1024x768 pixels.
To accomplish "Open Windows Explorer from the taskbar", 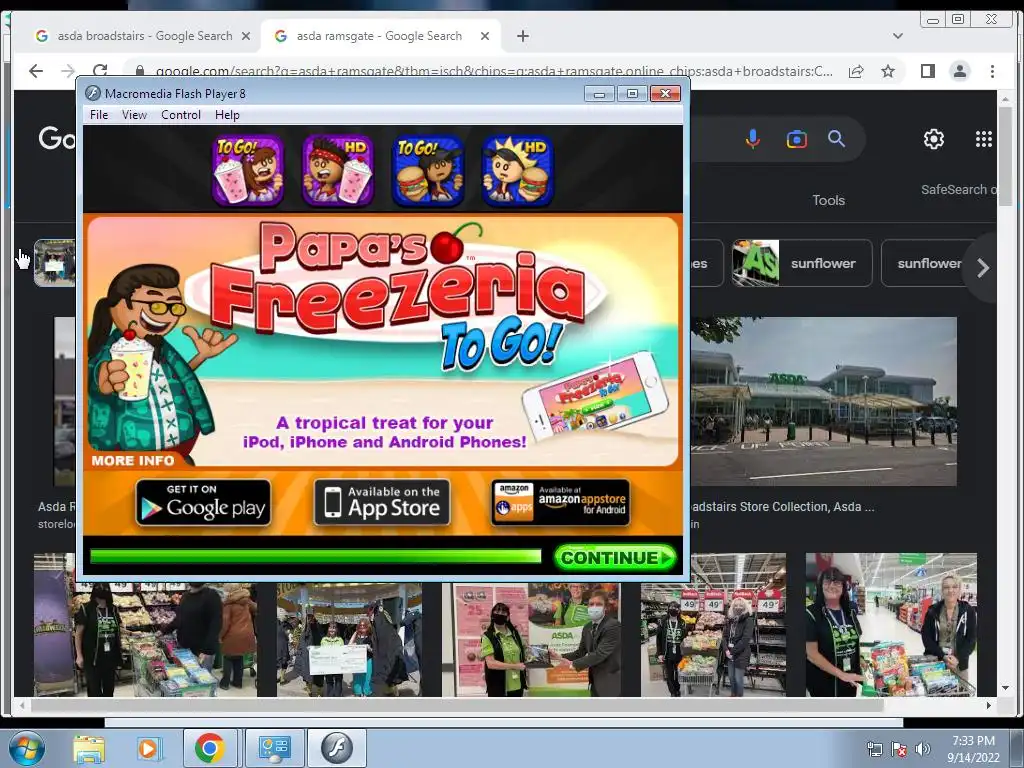I will (89, 748).
